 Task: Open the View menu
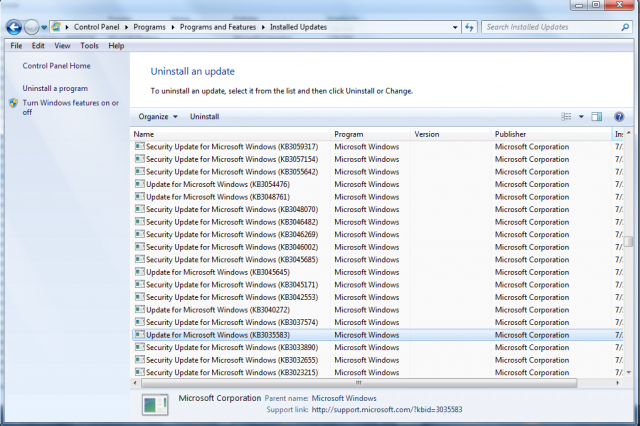coord(62,46)
